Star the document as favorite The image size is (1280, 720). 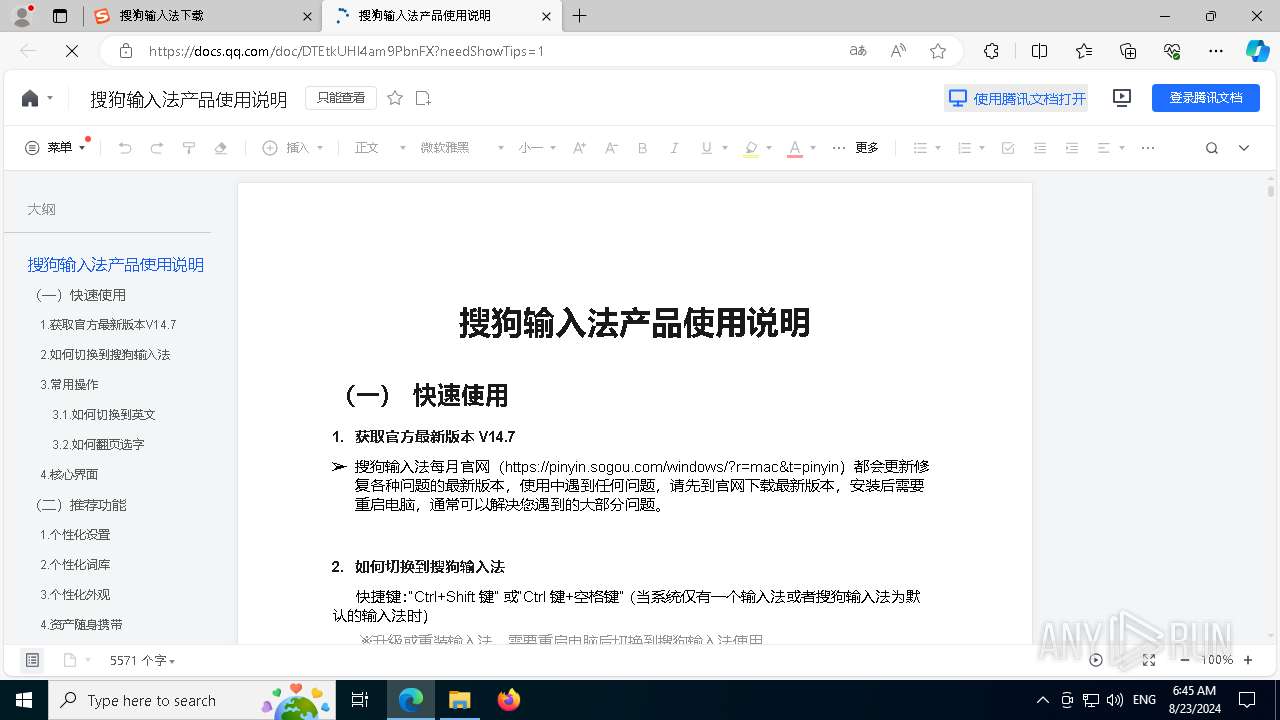(395, 98)
